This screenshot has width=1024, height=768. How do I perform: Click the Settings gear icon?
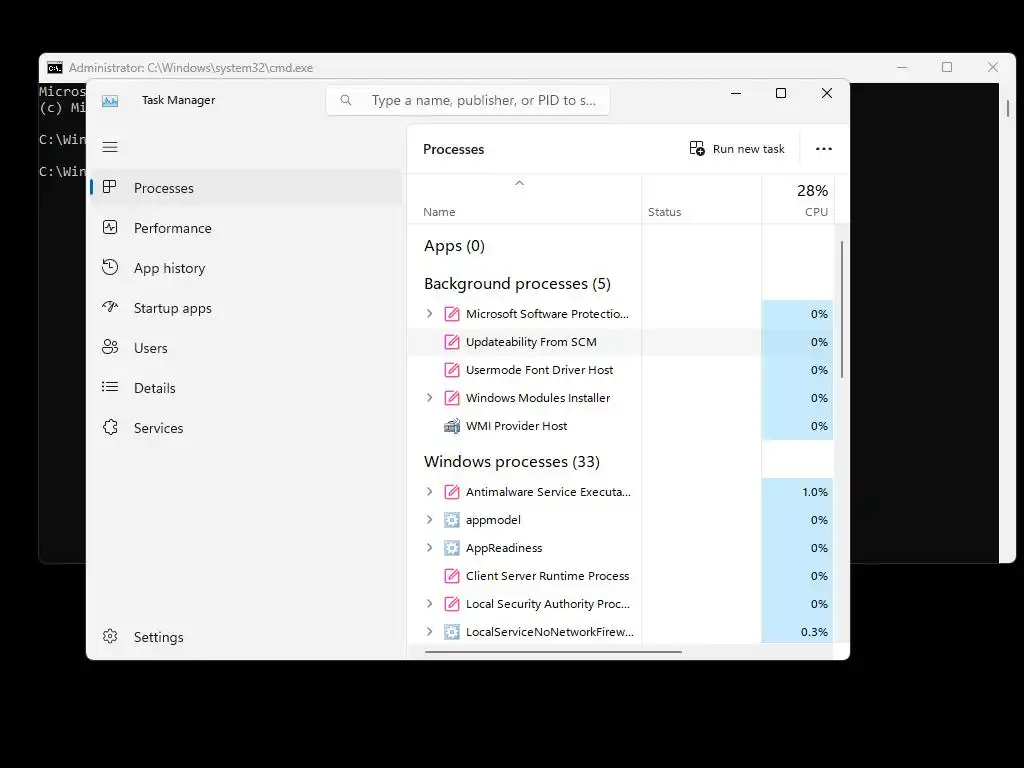[x=110, y=636]
